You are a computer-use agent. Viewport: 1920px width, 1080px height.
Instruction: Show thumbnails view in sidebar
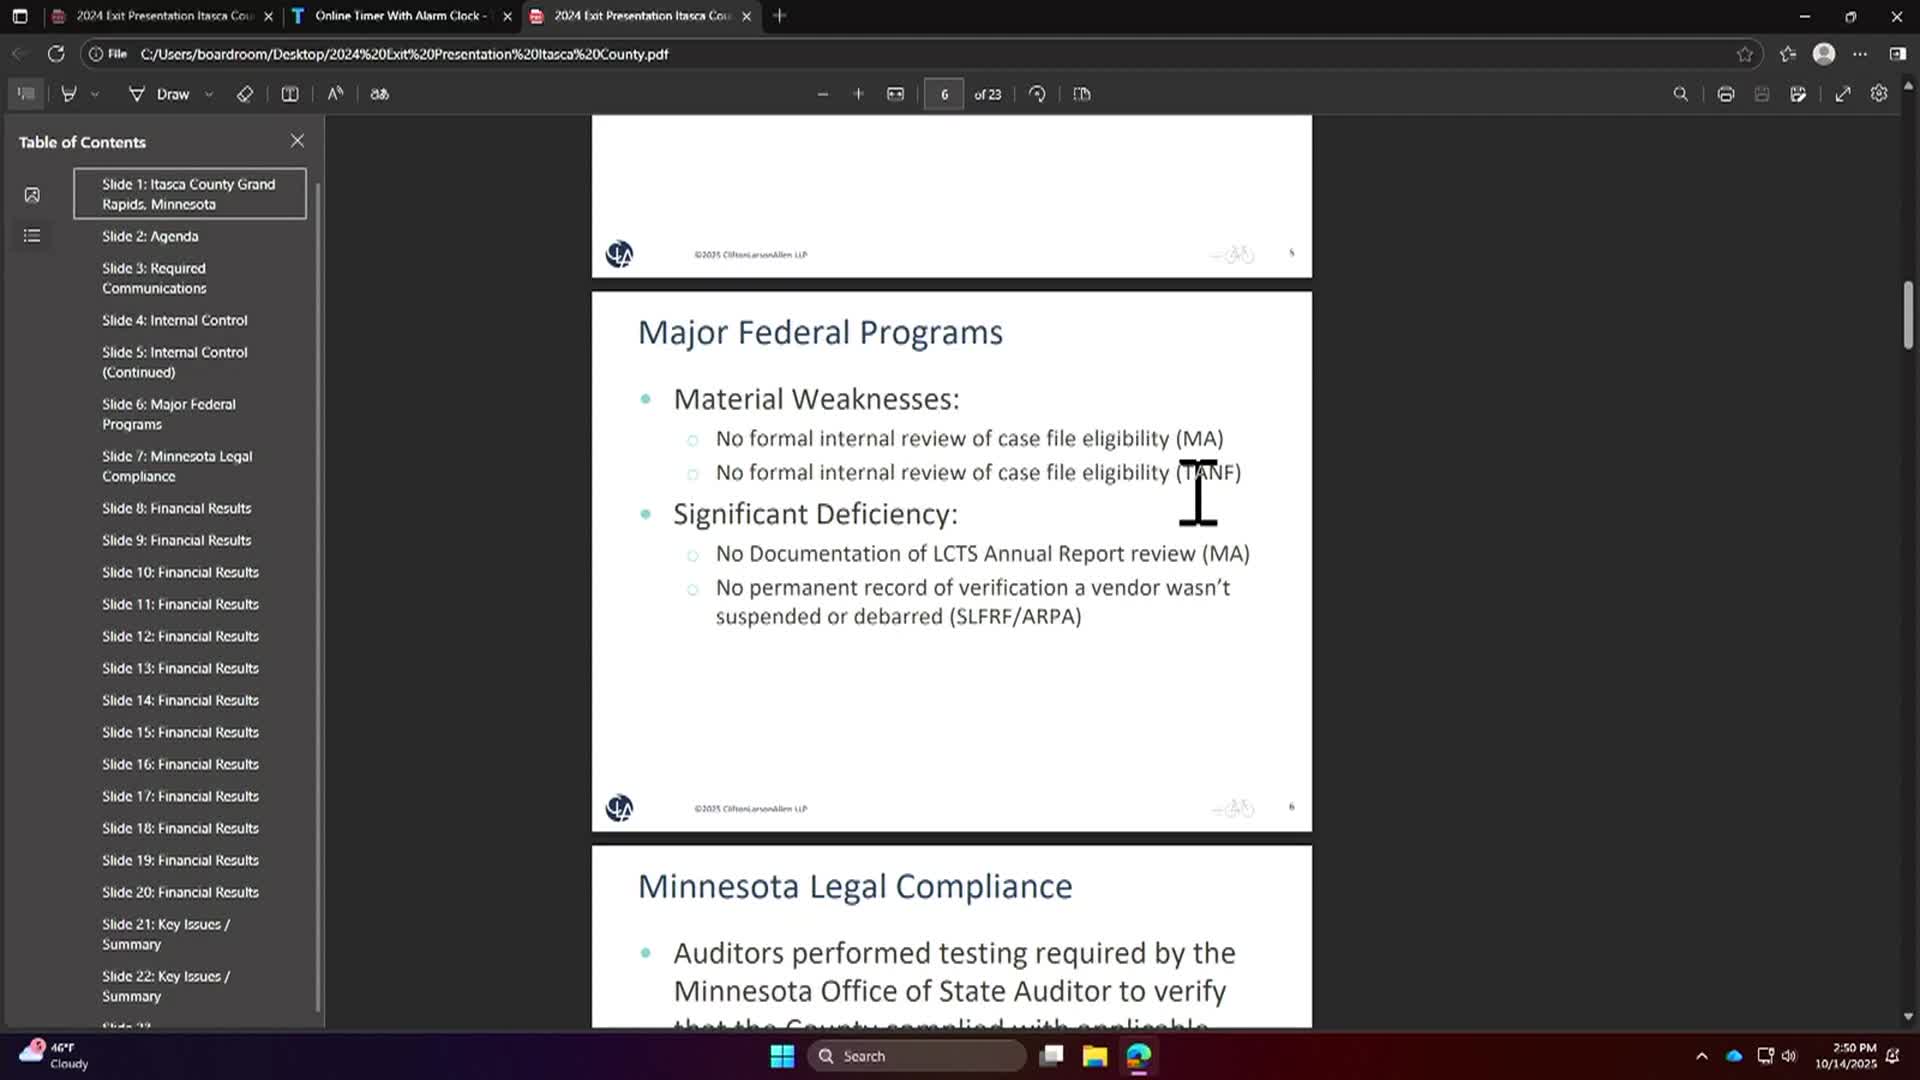point(32,195)
